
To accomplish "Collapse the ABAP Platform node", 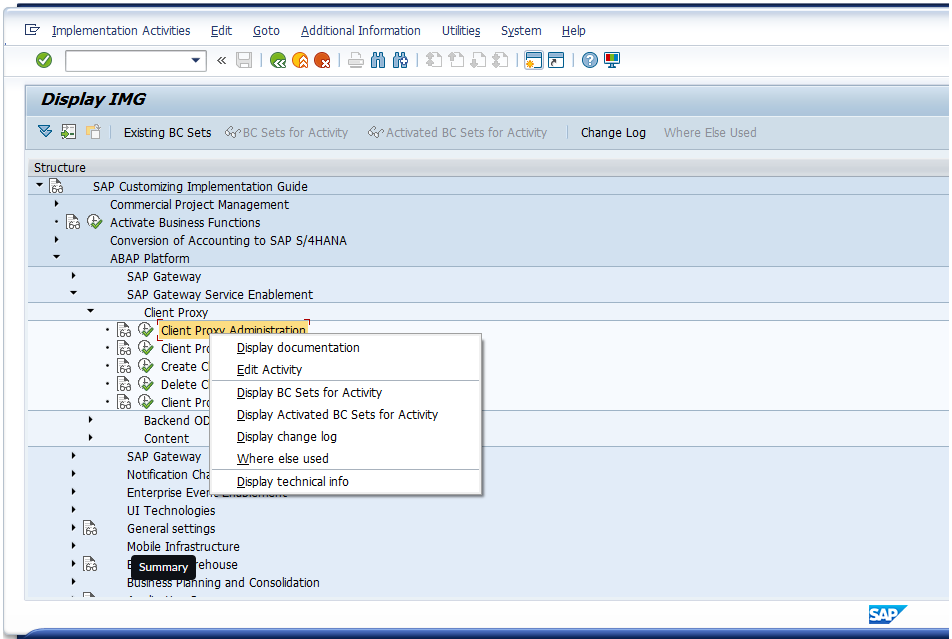I will (x=56, y=257).
